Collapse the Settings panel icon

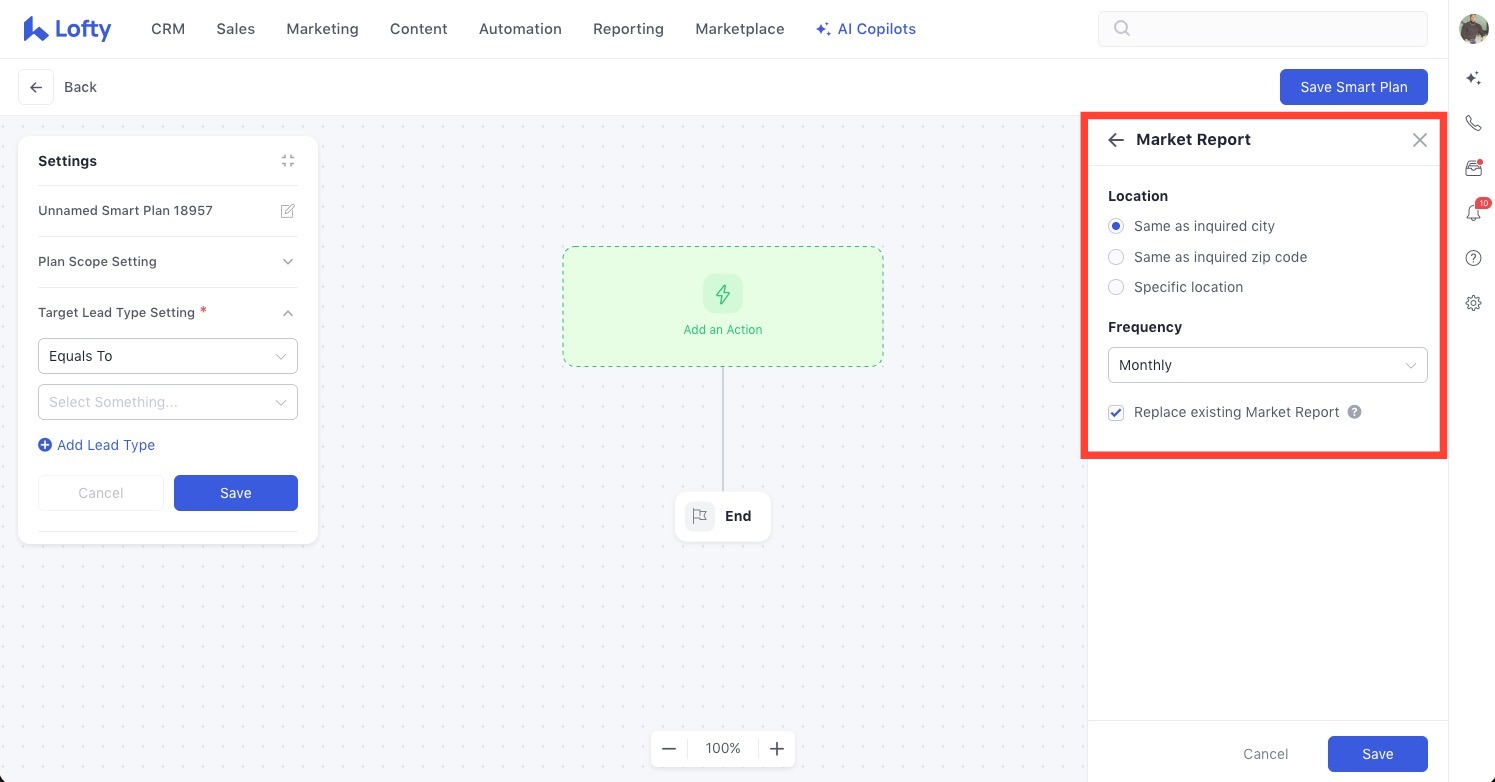[288, 161]
